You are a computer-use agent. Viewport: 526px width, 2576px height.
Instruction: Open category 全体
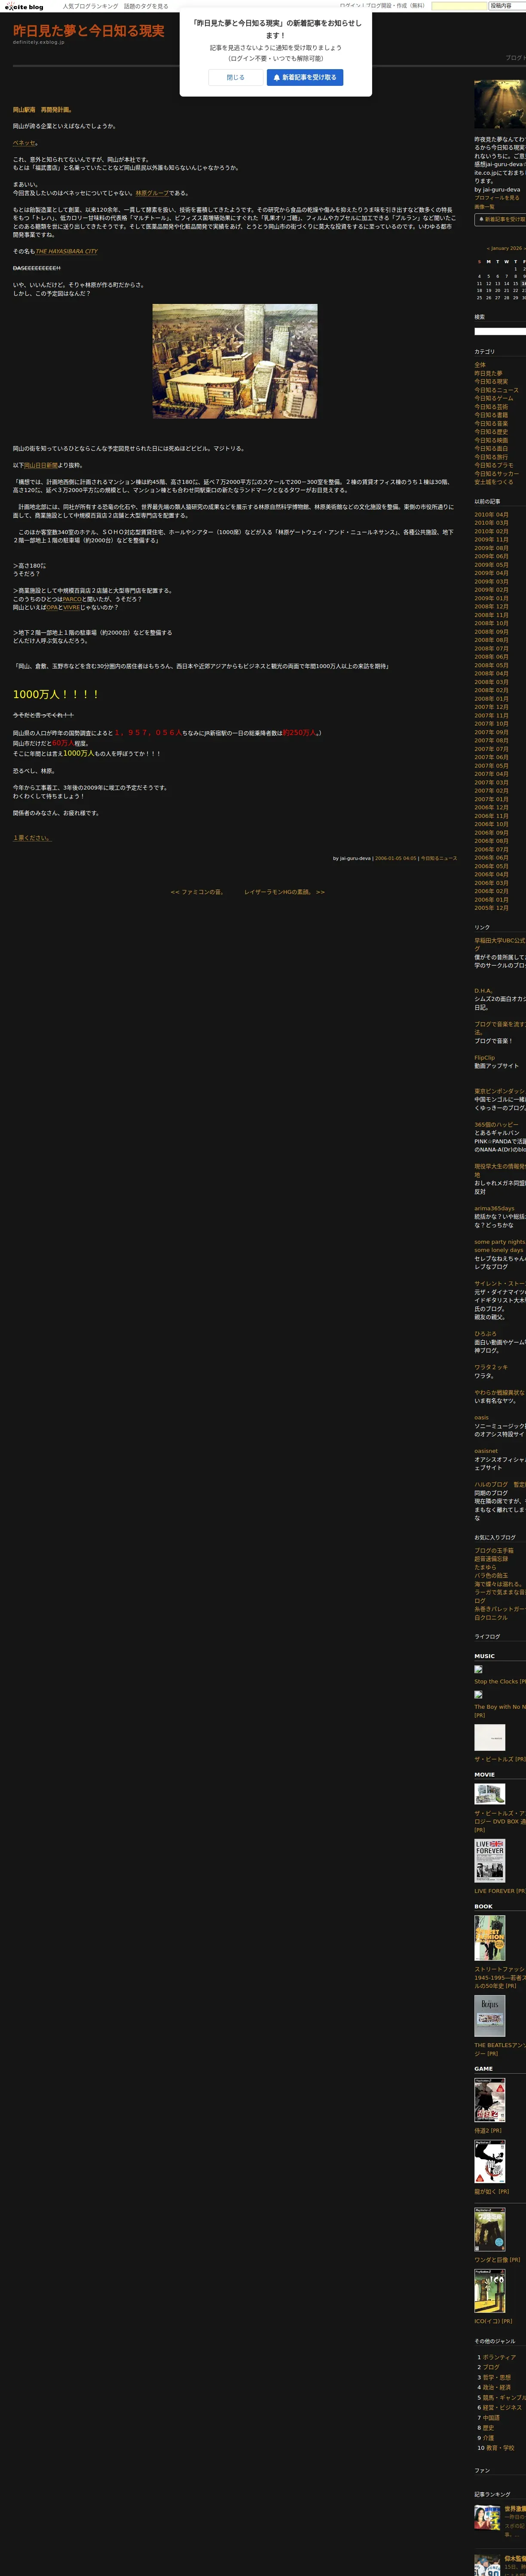(x=480, y=365)
